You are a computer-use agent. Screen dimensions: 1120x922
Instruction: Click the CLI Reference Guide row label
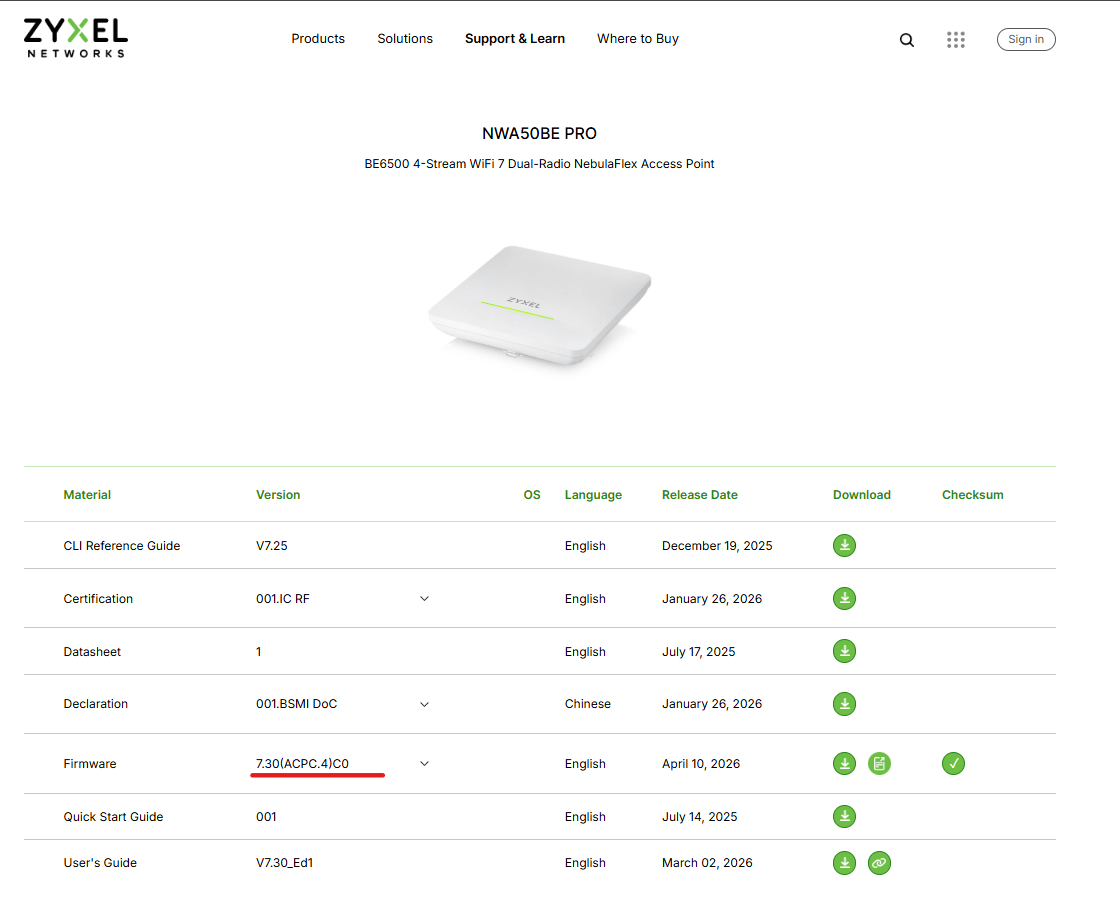(121, 546)
